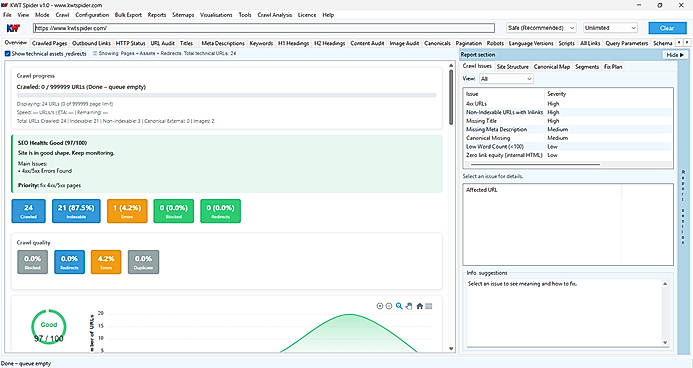Click the URL address input field

pyautogui.click(x=264, y=28)
